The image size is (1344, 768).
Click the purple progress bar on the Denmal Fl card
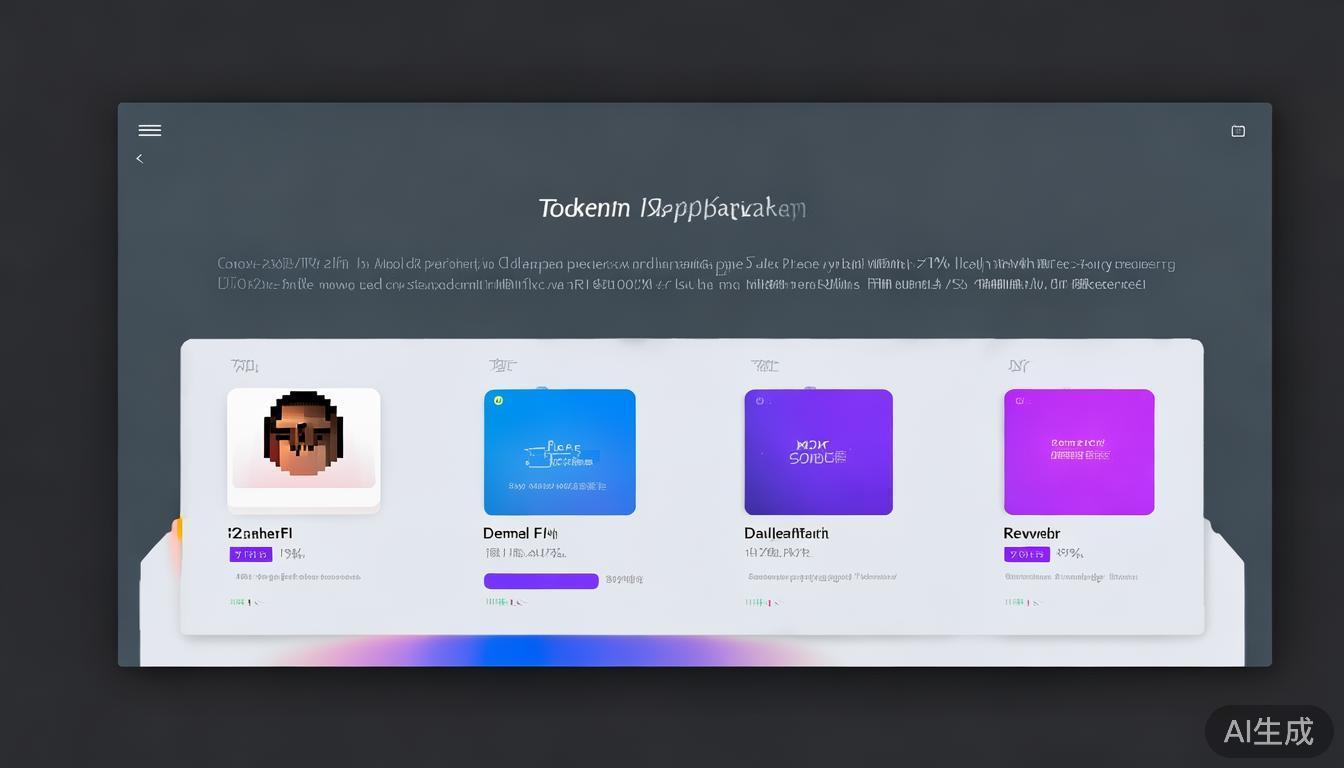[x=540, y=580]
